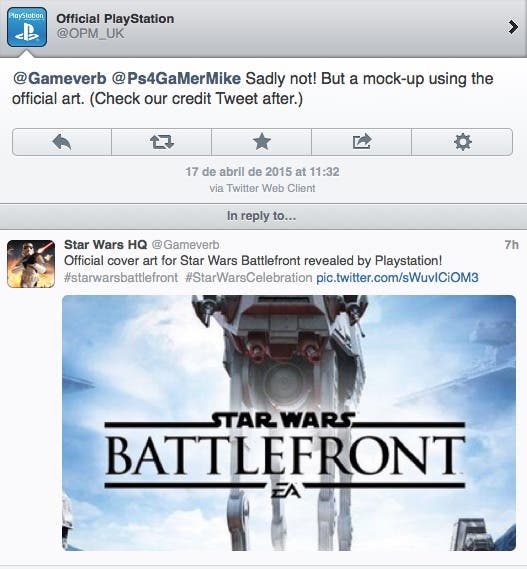
Task: Retweet using the retweet arrows icon
Action: point(162,142)
